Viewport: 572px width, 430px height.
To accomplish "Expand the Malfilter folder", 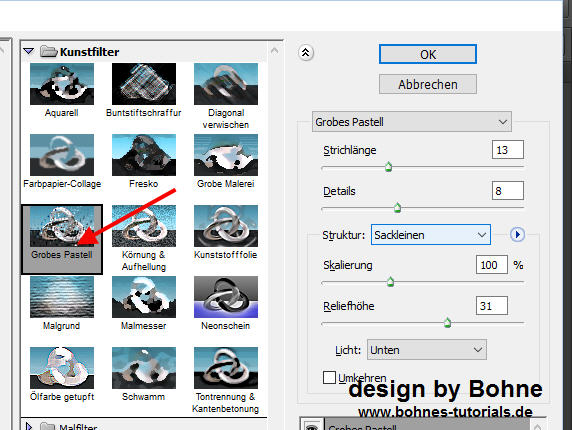I will click(29, 426).
